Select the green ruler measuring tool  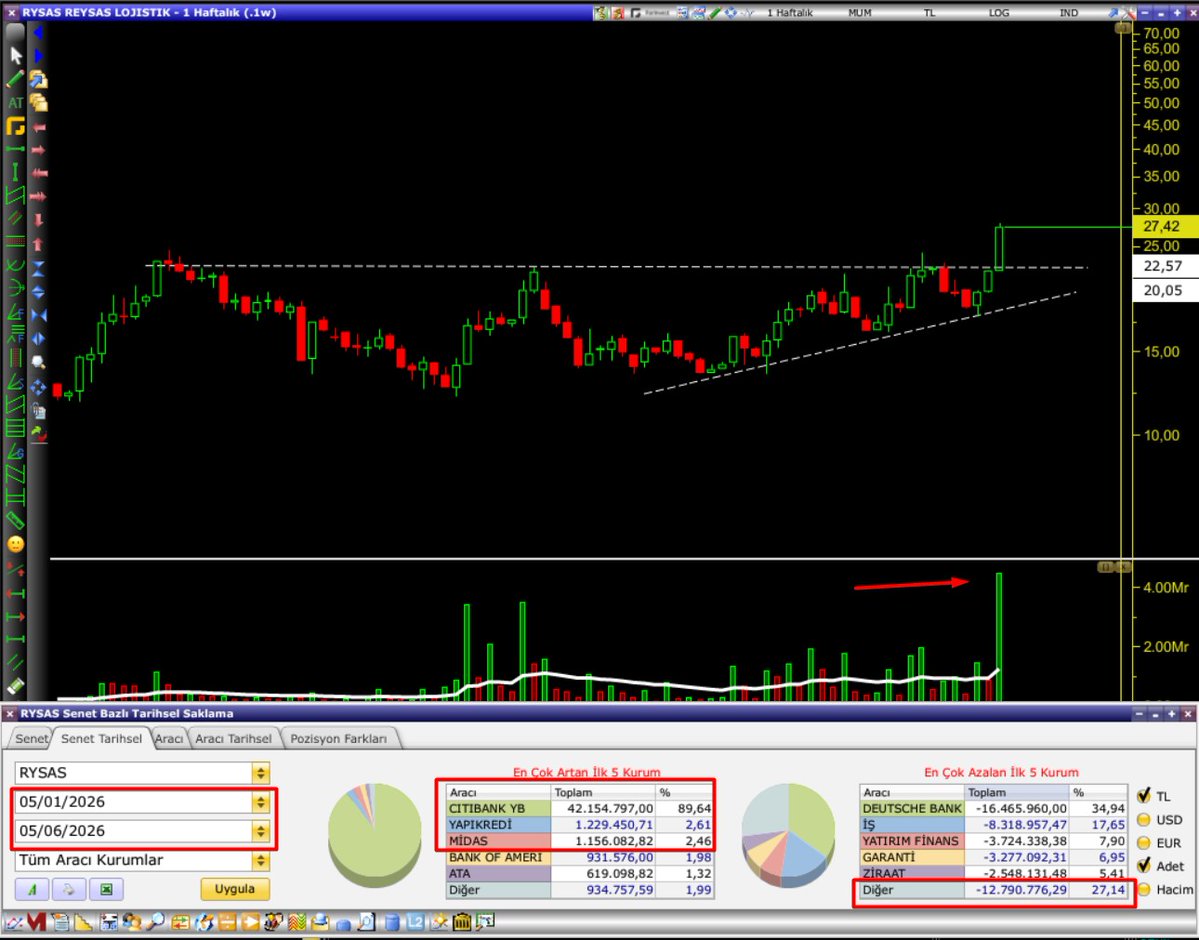pos(15,521)
